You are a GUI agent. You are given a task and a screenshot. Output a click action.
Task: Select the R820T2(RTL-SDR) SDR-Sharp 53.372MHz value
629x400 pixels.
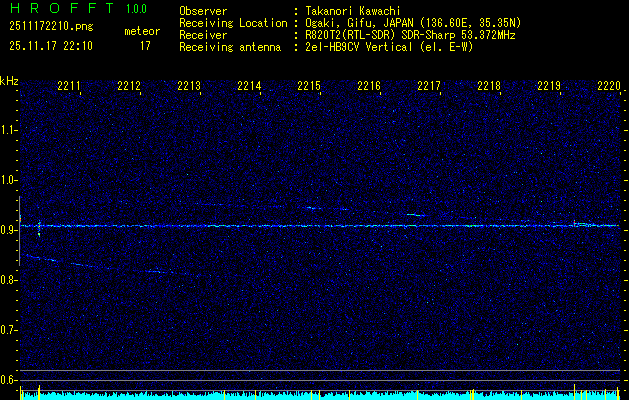410,35
